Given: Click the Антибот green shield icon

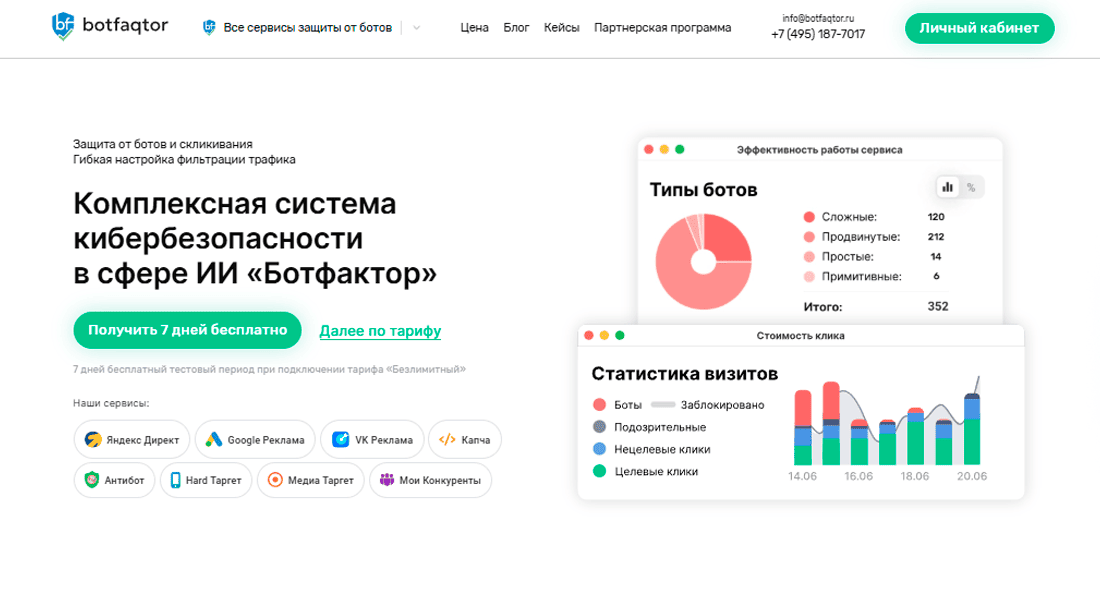Looking at the screenshot, I should pos(92,480).
